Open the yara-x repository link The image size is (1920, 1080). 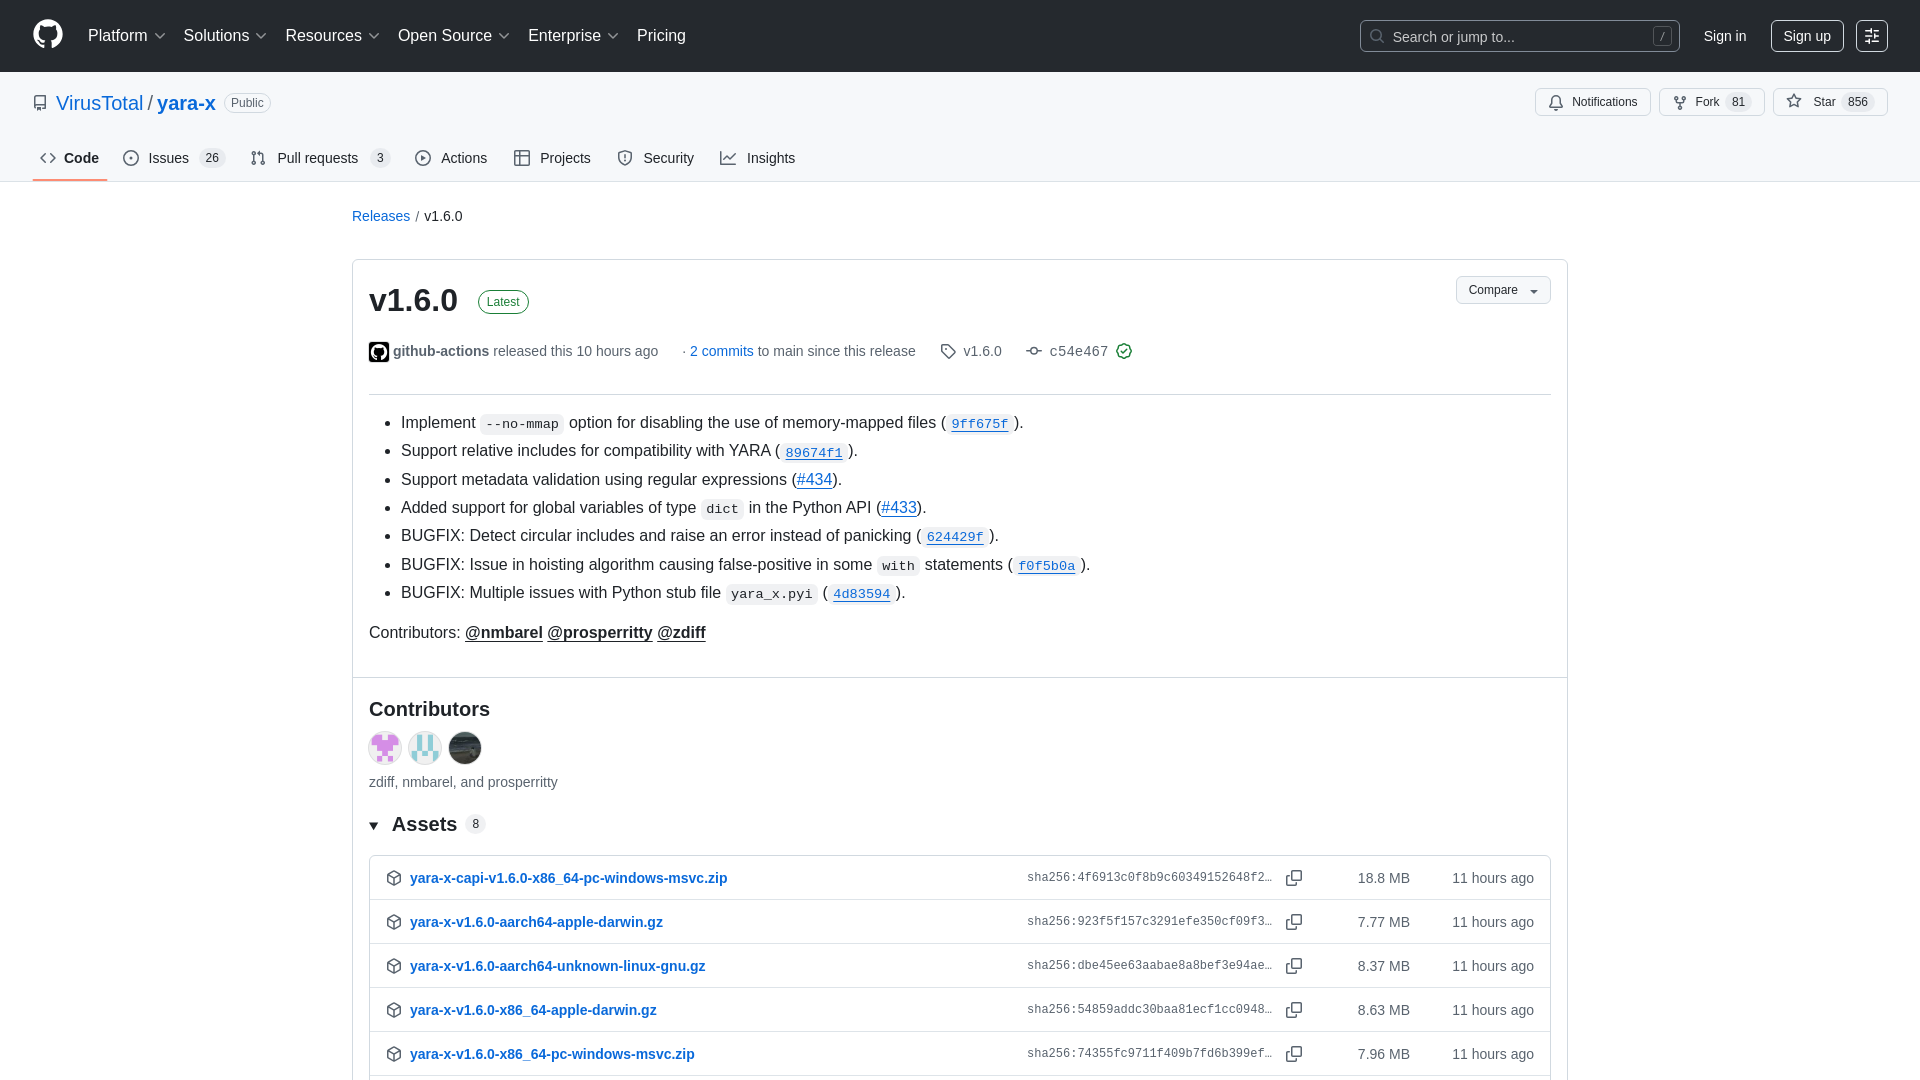[x=186, y=103]
